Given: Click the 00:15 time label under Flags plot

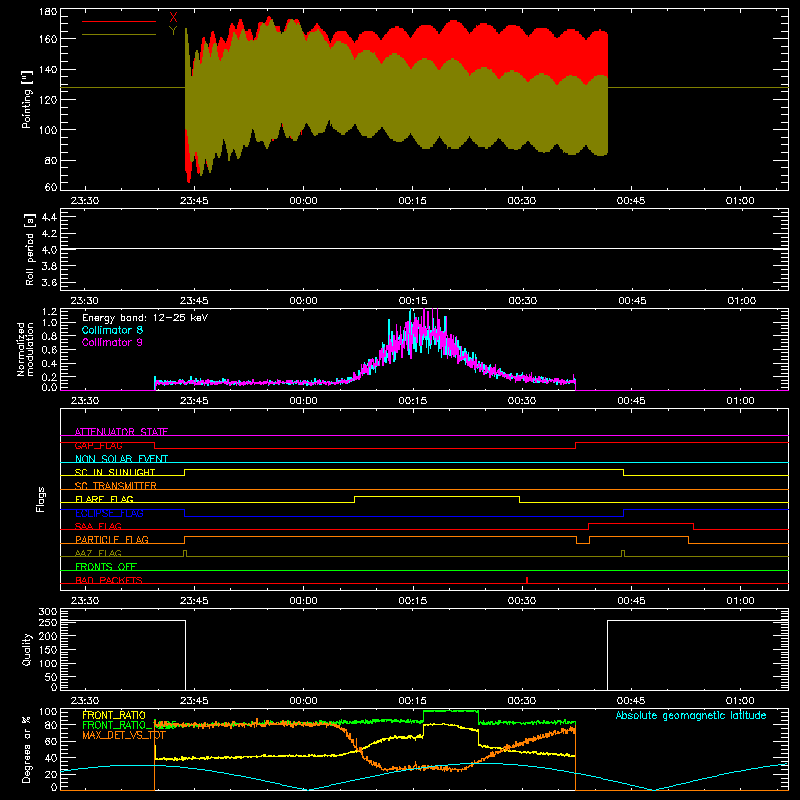Looking at the screenshot, I should point(412,601).
